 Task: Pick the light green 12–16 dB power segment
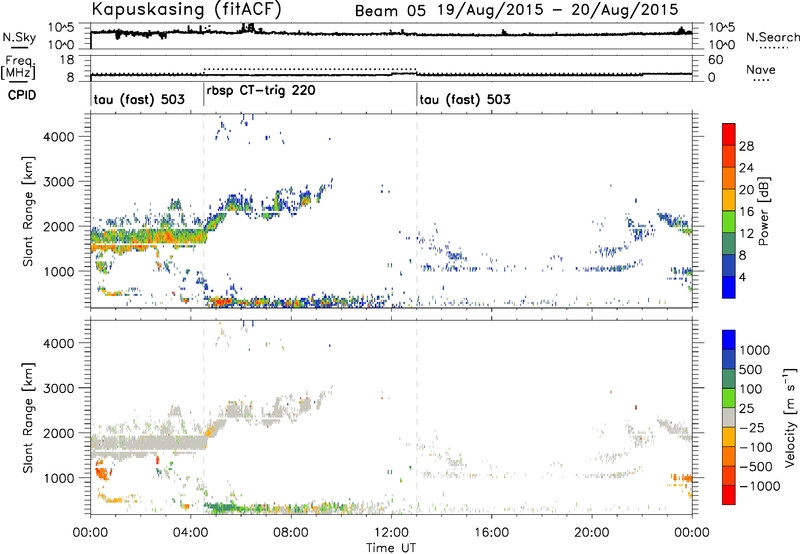(x=729, y=222)
